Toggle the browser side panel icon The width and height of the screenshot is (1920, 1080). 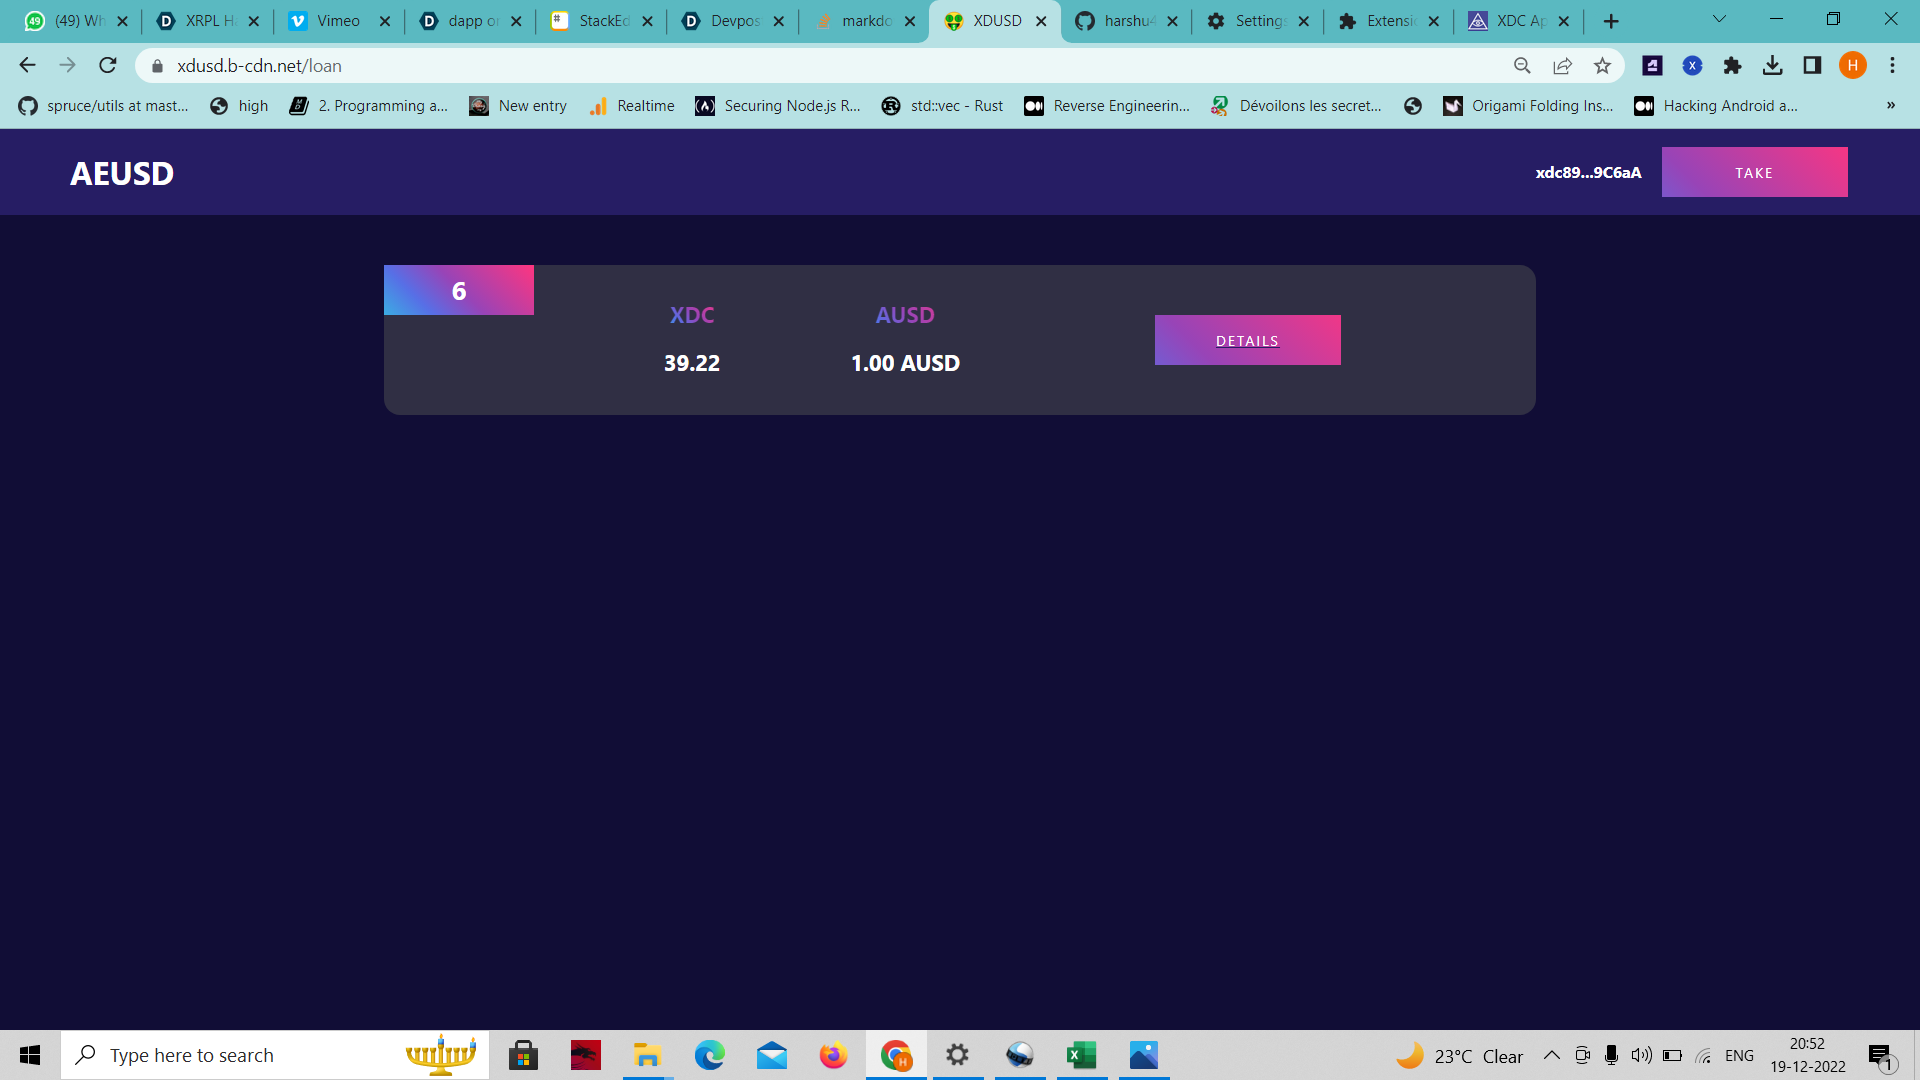coord(1812,66)
